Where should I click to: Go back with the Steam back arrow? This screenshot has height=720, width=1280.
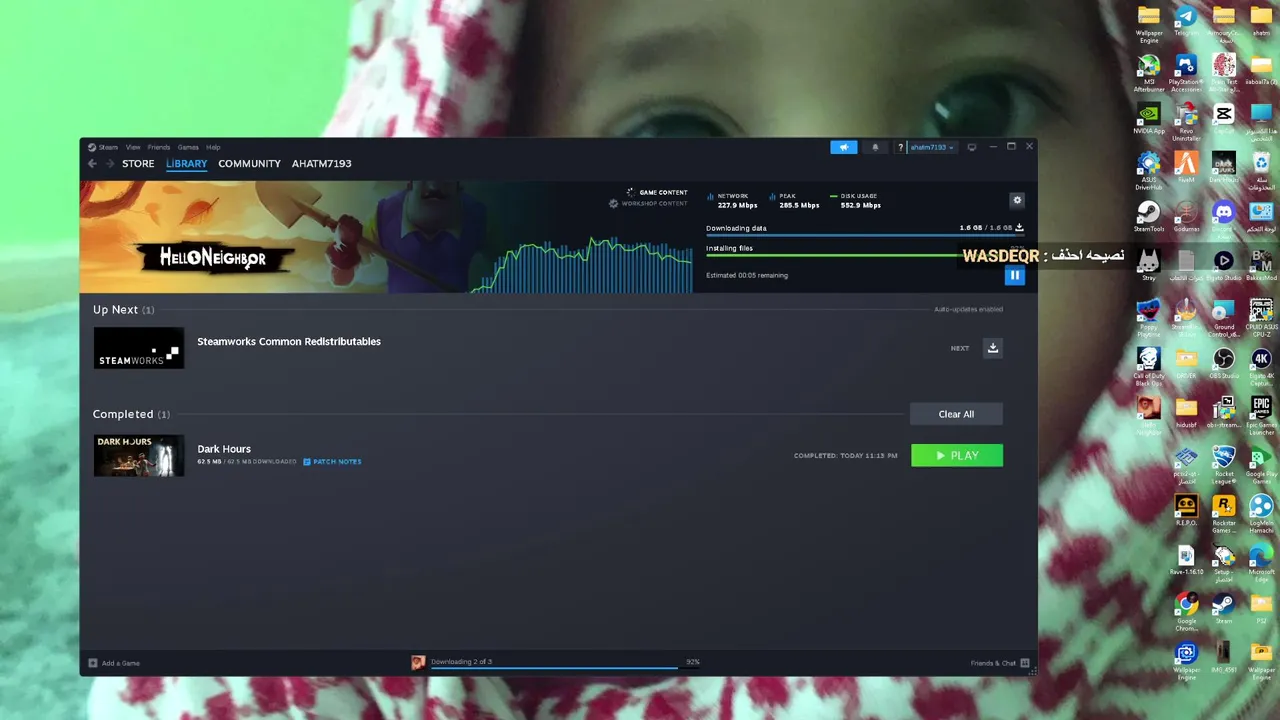point(92,164)
